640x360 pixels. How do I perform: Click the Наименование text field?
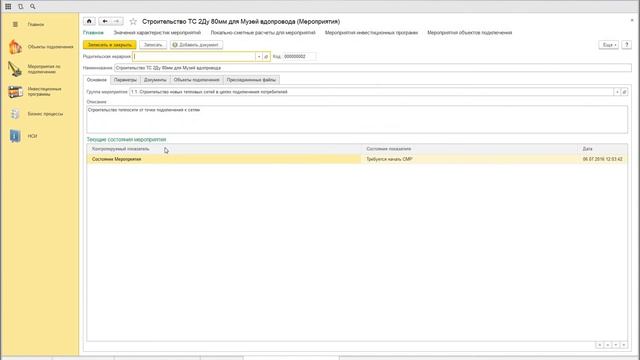[x=373, y=68]
